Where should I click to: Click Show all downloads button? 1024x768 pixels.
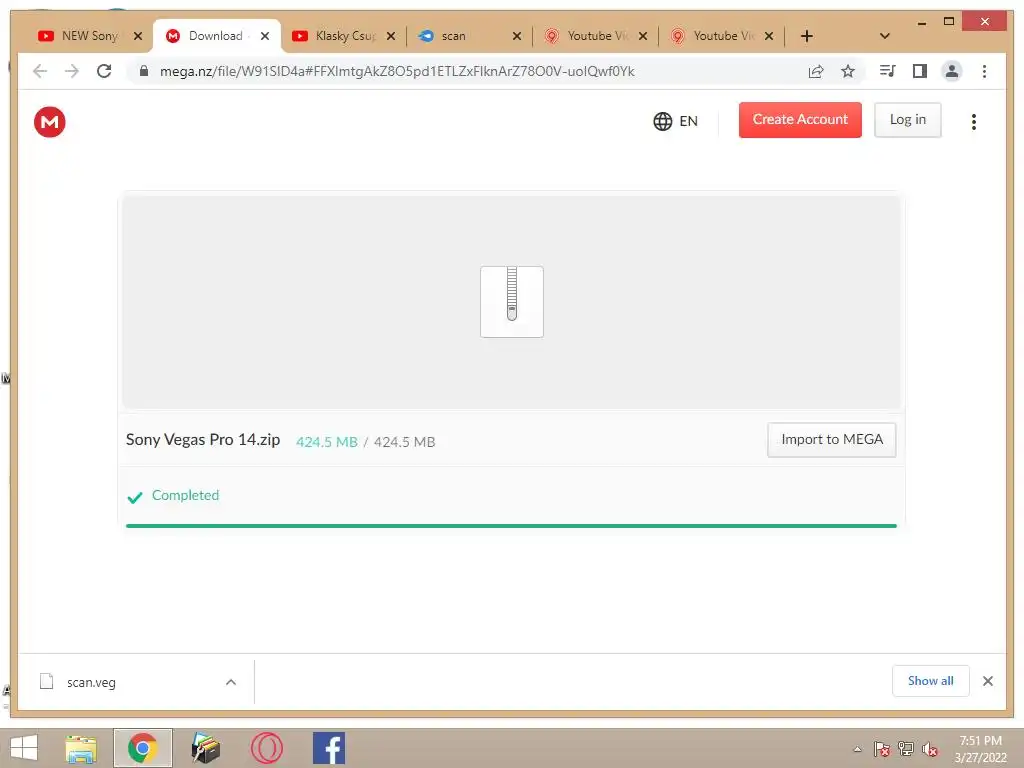coord(930,681)
